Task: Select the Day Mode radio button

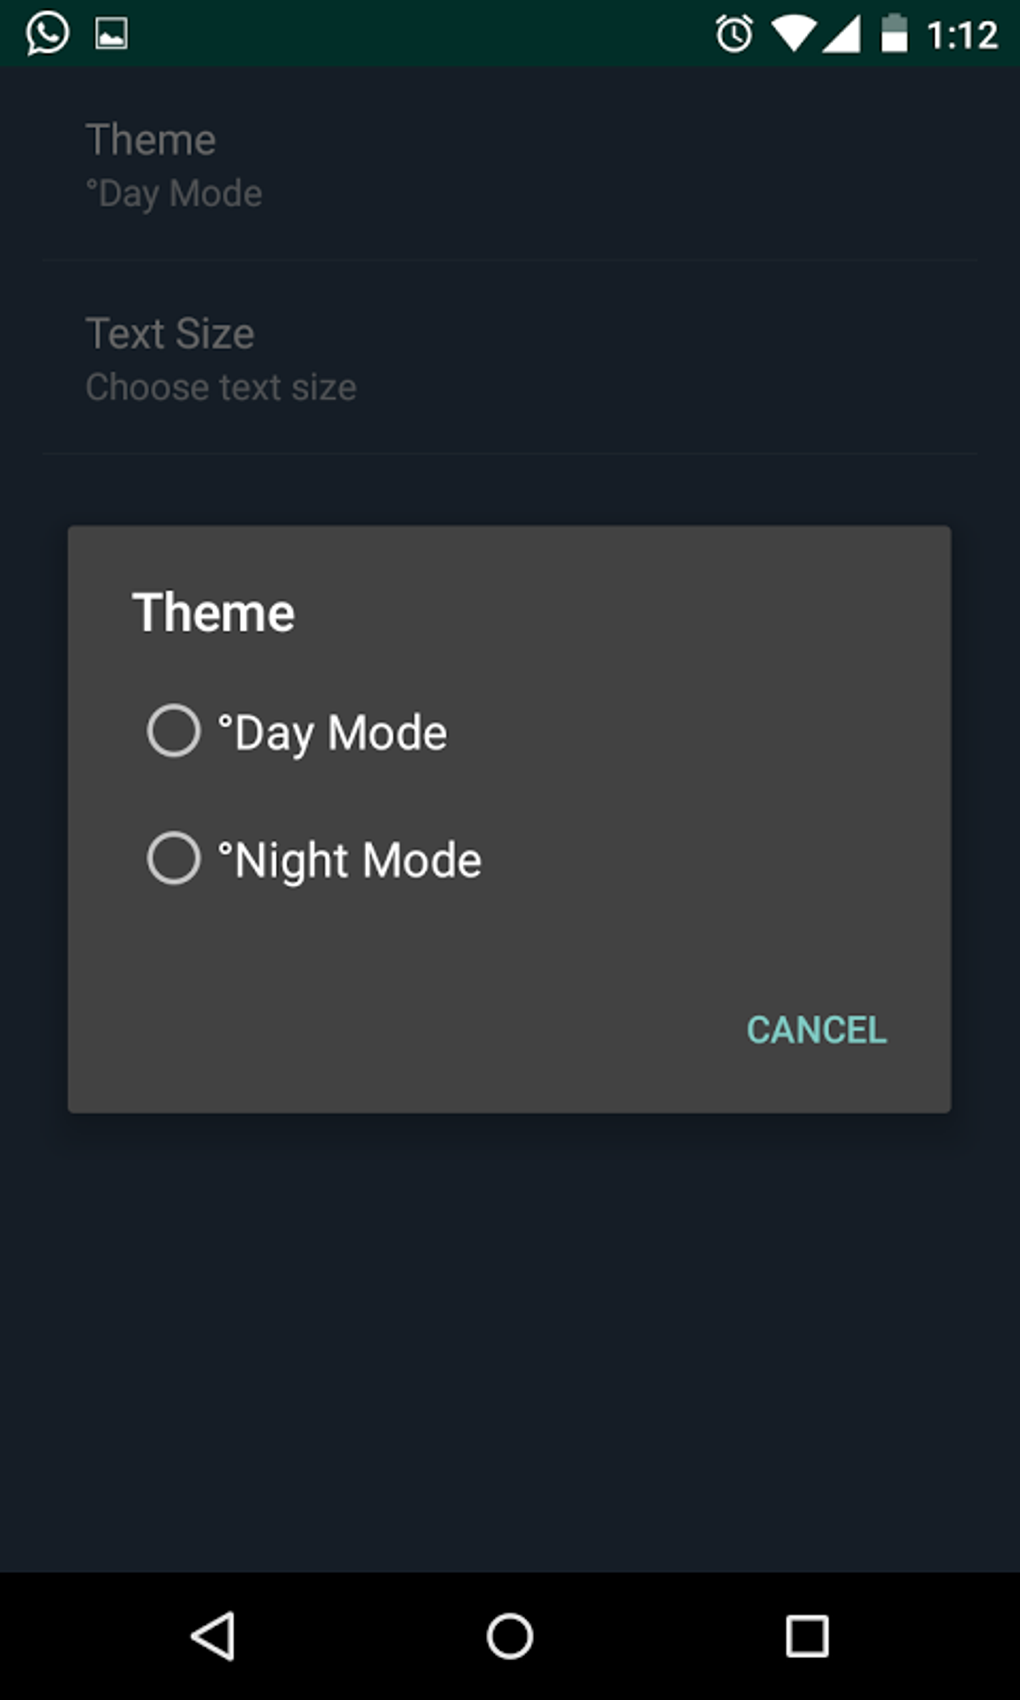Action: [x=174, y=731]
